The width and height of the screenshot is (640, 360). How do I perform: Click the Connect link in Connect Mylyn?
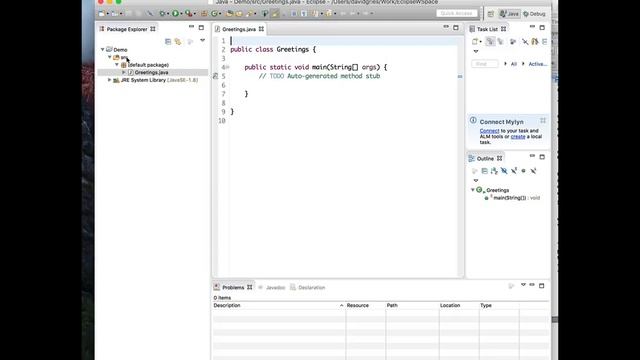point(489,131)
